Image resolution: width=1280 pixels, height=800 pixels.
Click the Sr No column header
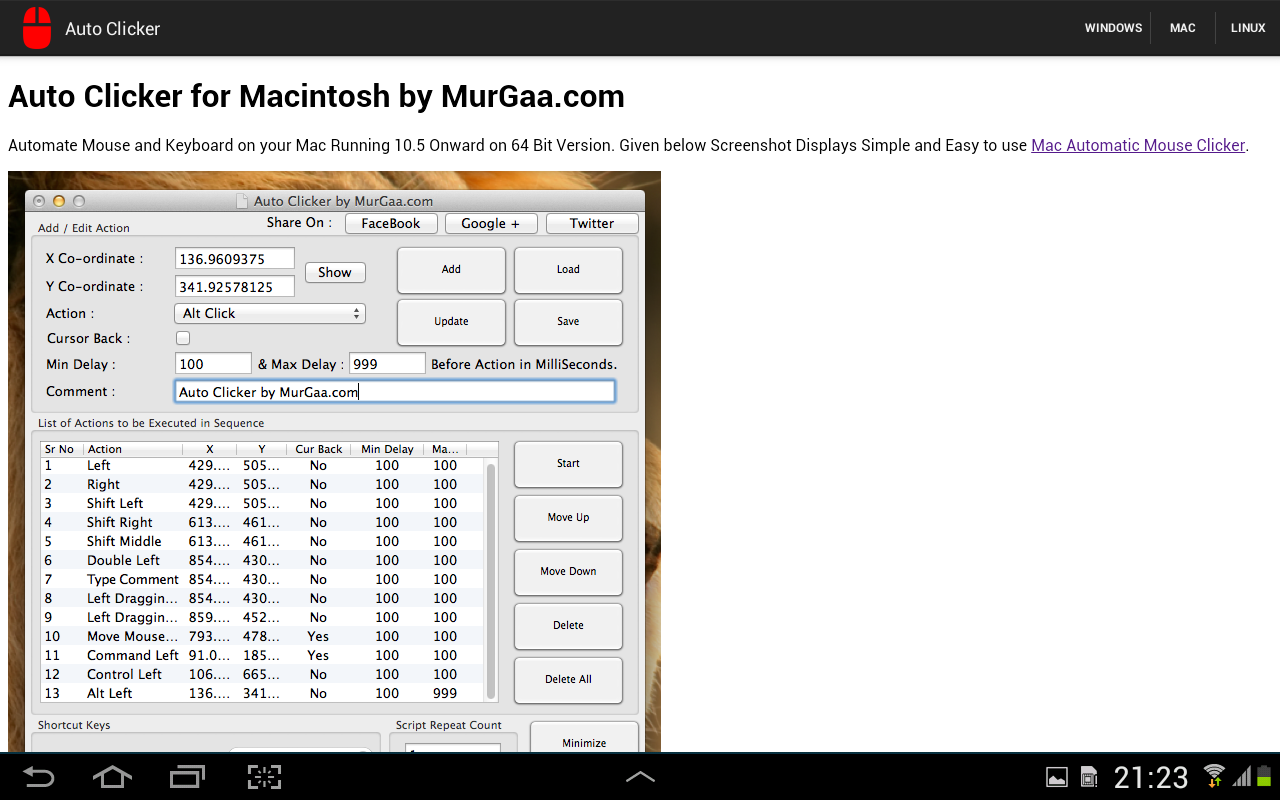tap(60, 449)
